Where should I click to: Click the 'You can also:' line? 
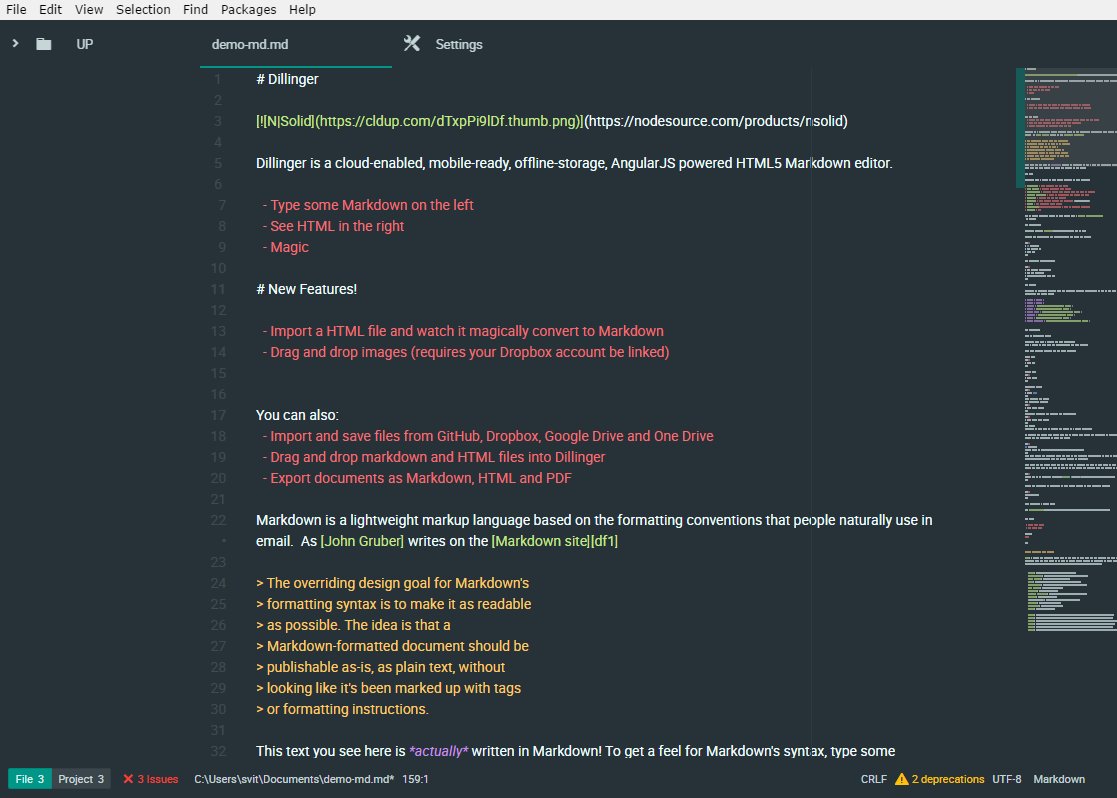(297, 415)
